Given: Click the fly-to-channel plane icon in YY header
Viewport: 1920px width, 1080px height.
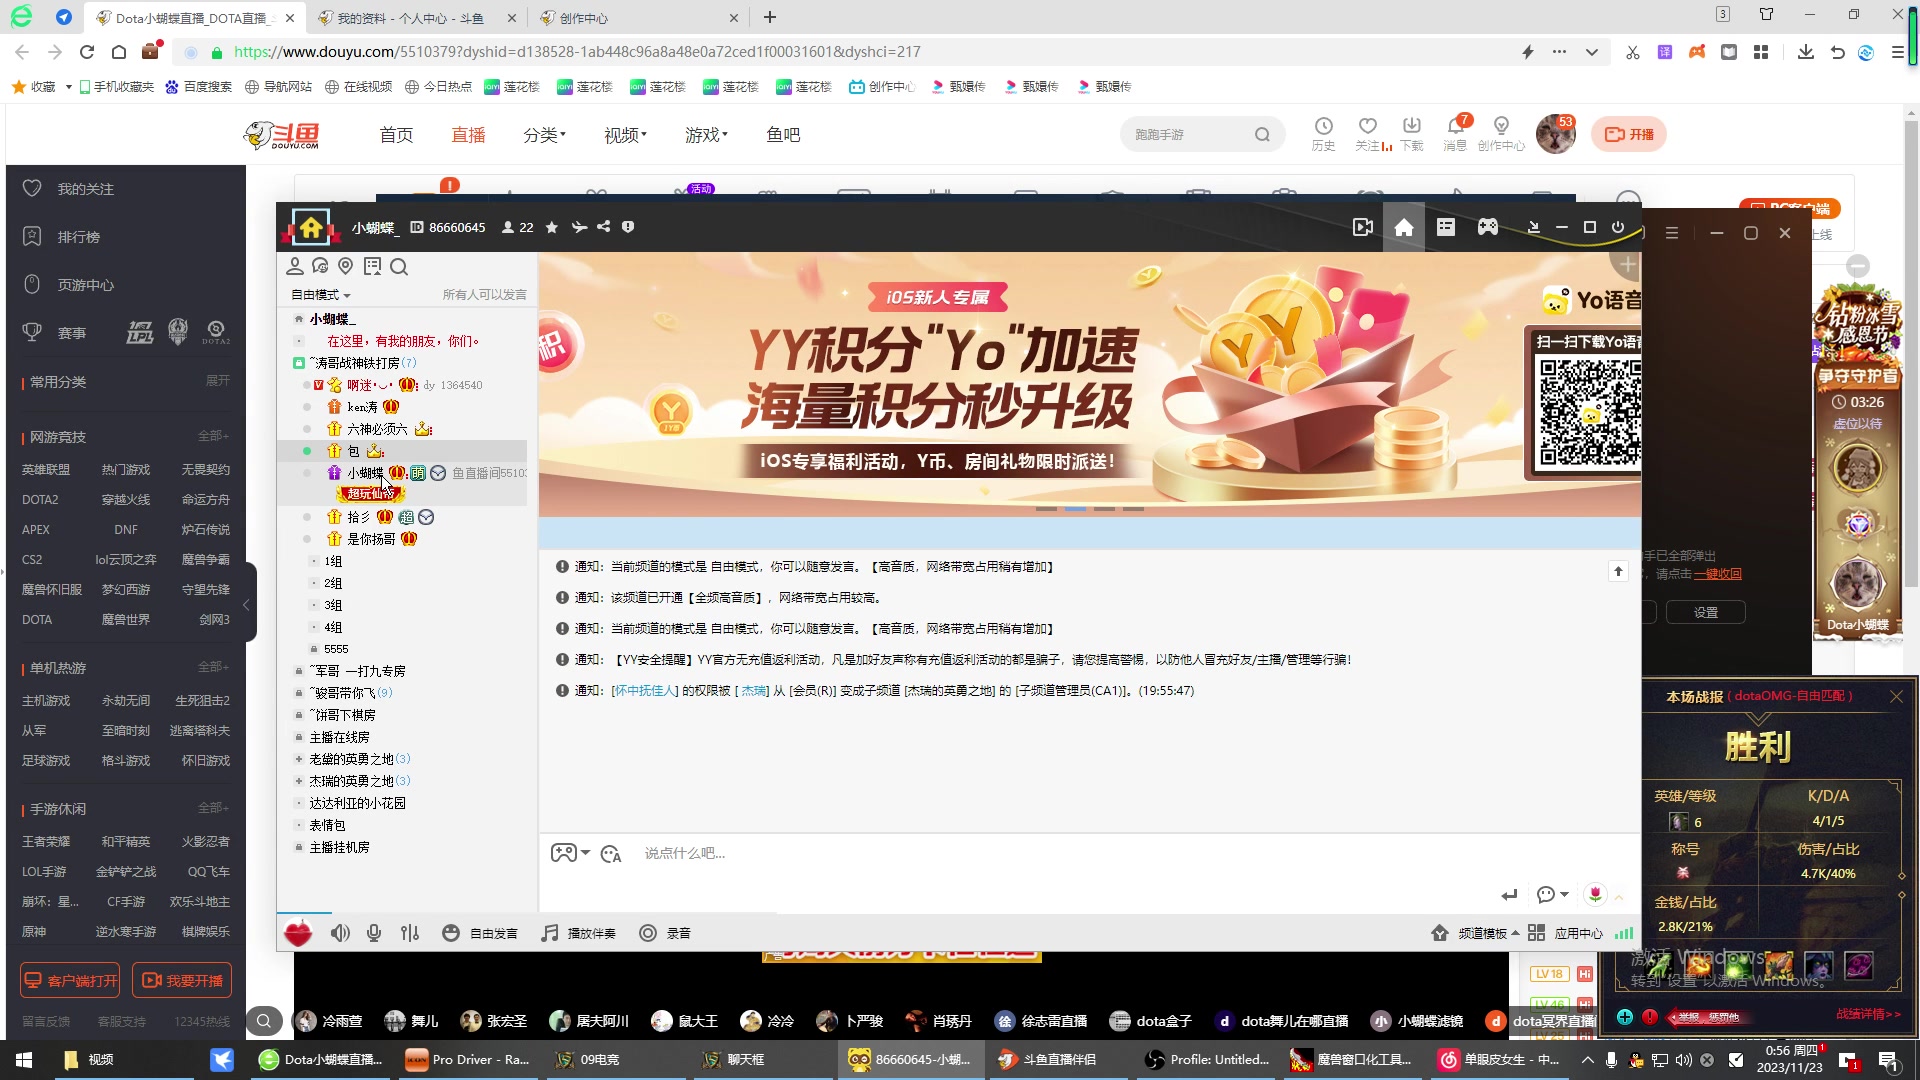Looking at the screenshot, I should pyautogui.click(x=579, y=227).
